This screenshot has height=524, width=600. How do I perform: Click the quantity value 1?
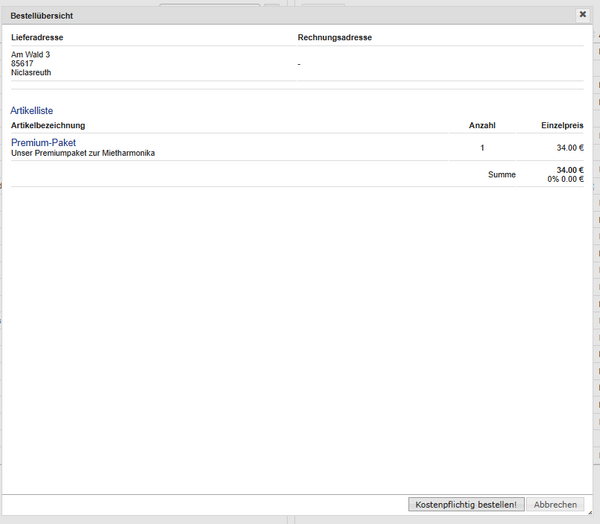tap(482, 148)
